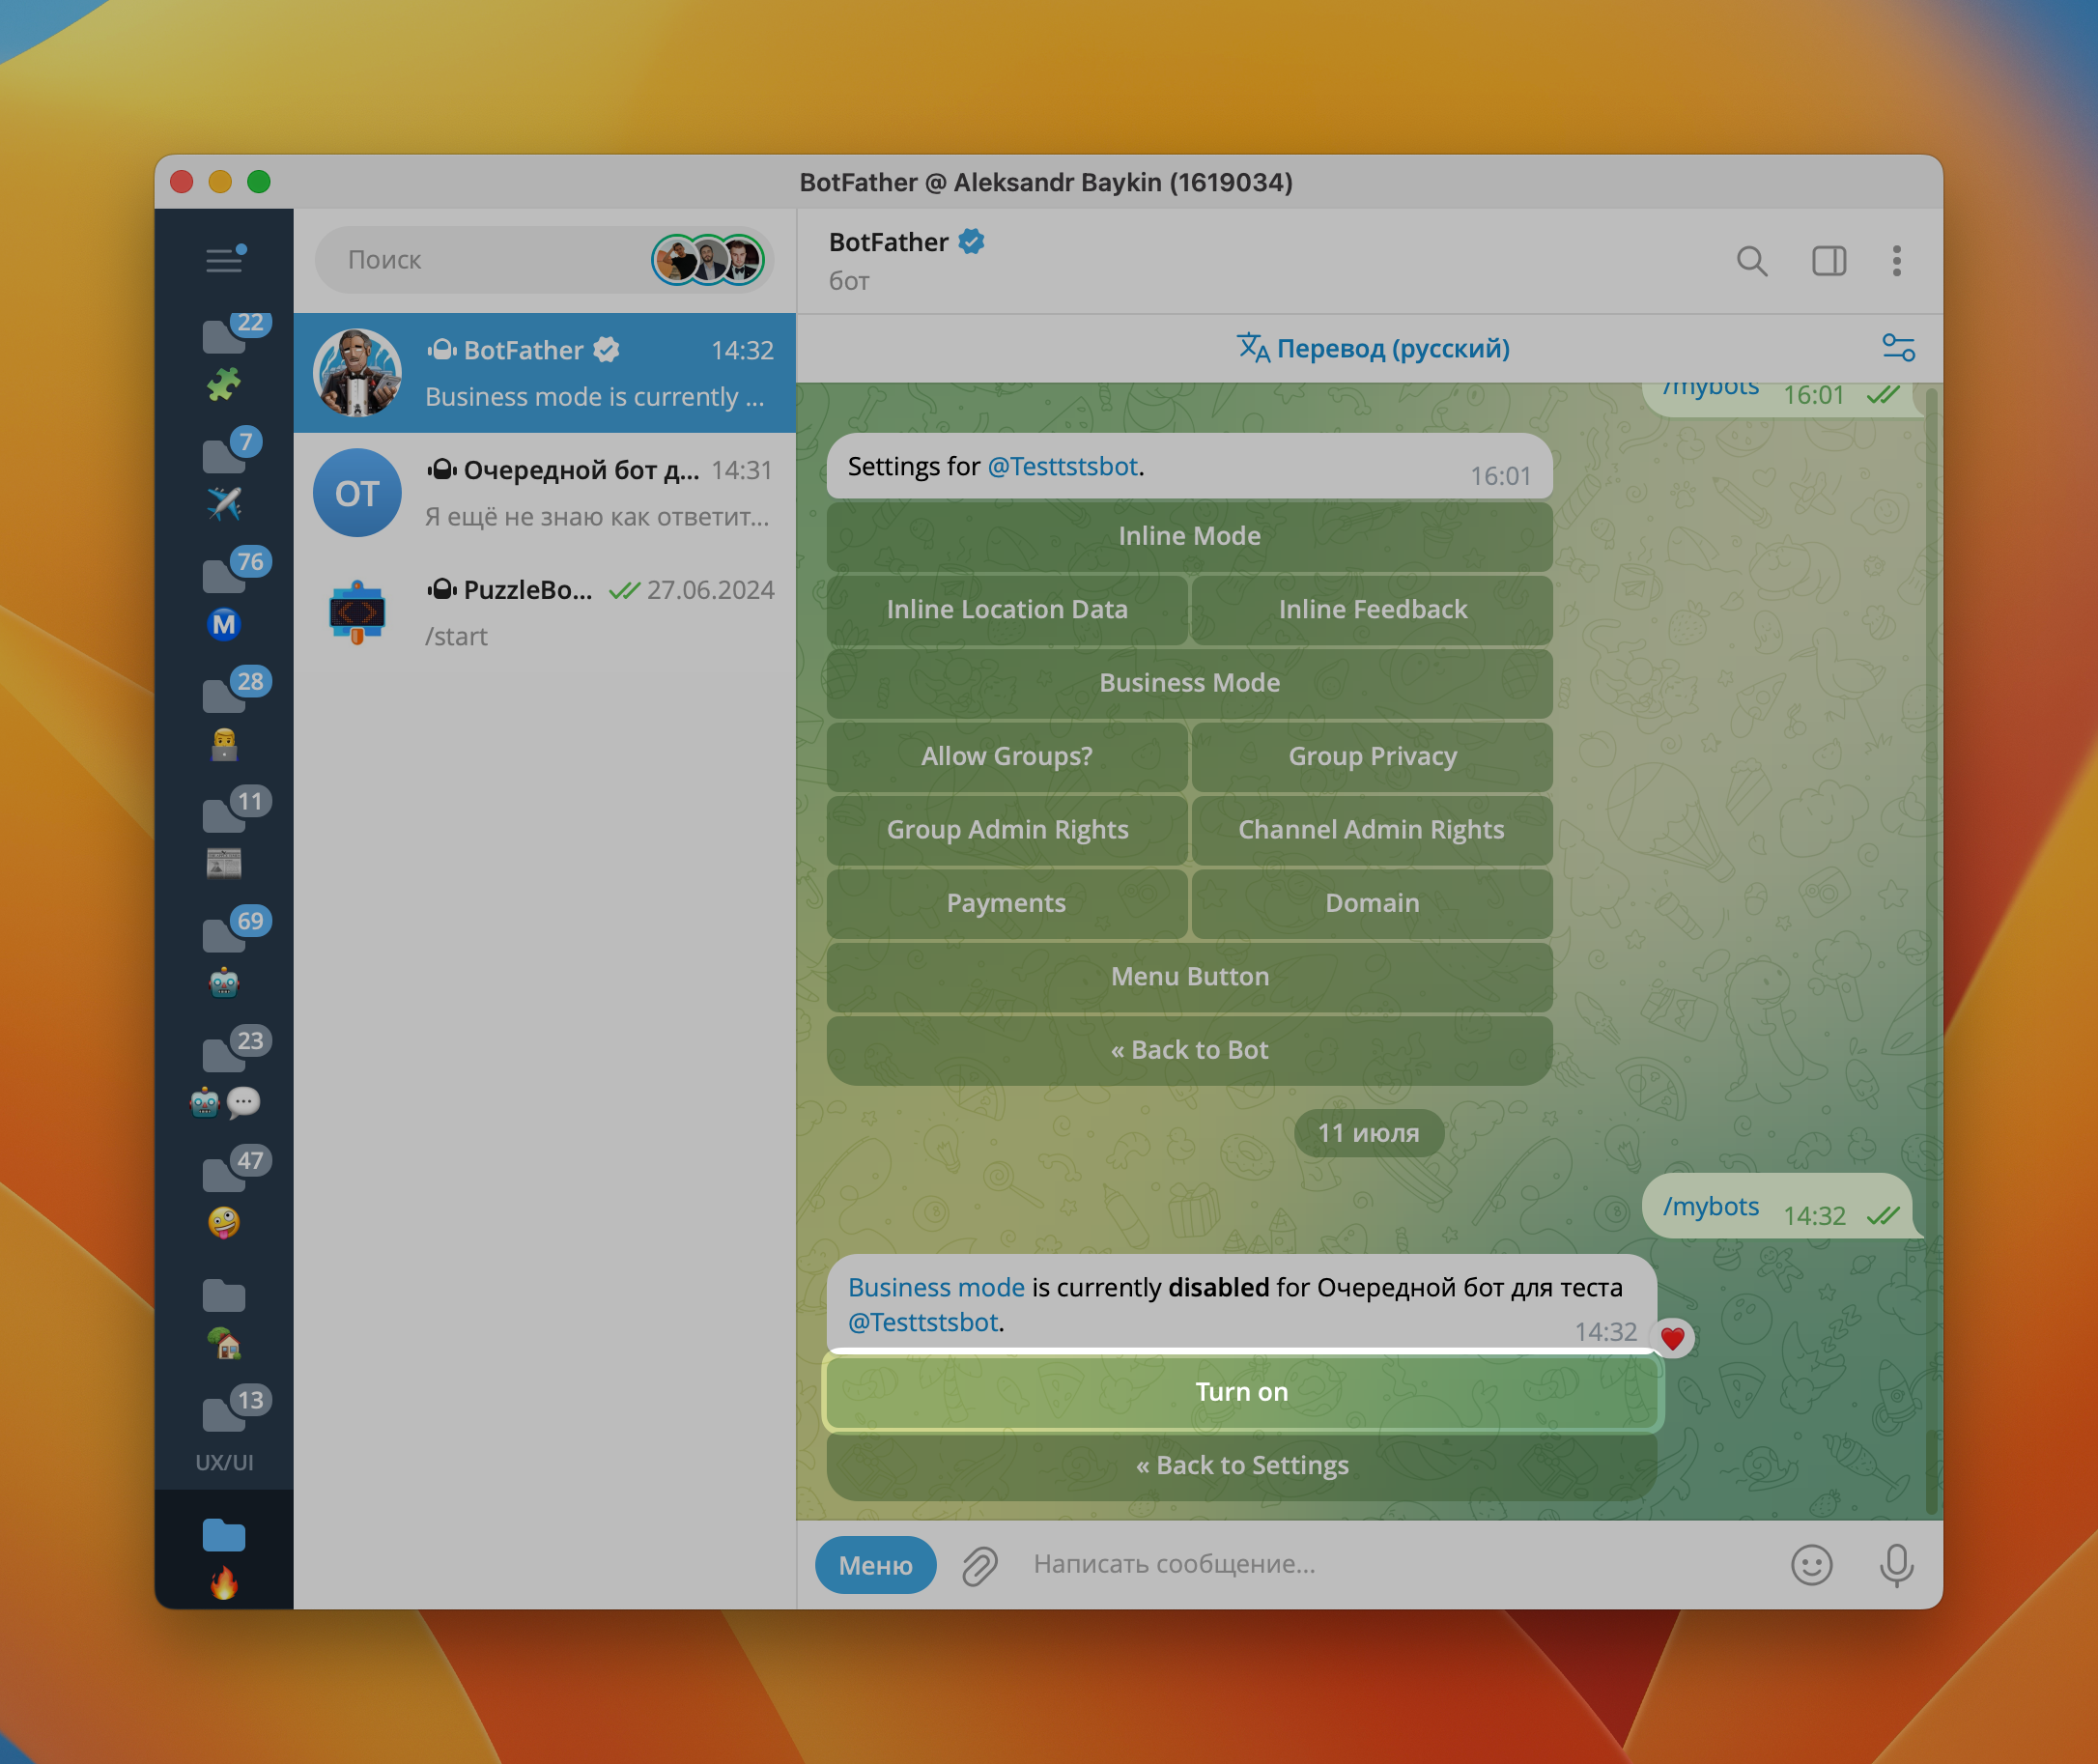This screenshot has width=2098, height=1764.
Task: Turn on Business mode
Action: coord(1242,1392)
